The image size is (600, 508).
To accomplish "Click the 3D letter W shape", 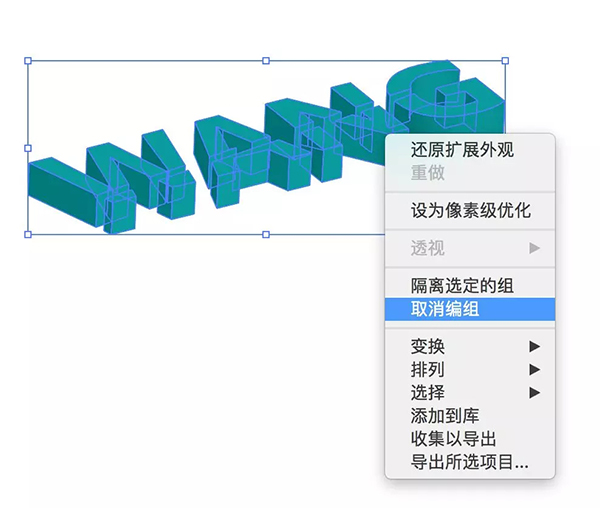I will [x=111, y=183].
